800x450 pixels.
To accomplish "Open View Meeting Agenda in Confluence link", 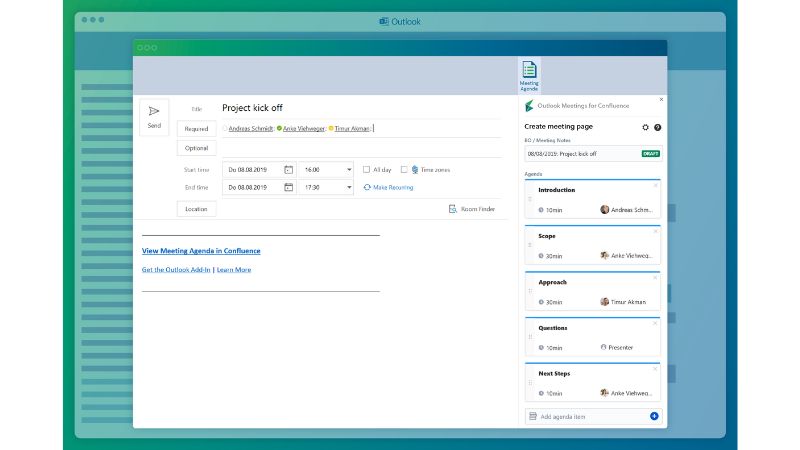I will click(x=201, y=251).
